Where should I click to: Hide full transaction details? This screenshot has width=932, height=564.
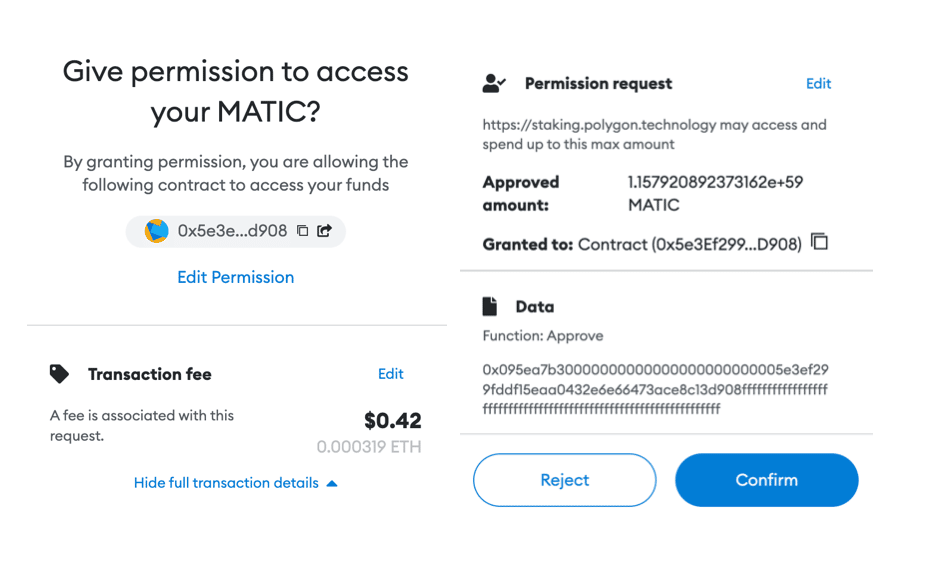click(x=226, y=483)
